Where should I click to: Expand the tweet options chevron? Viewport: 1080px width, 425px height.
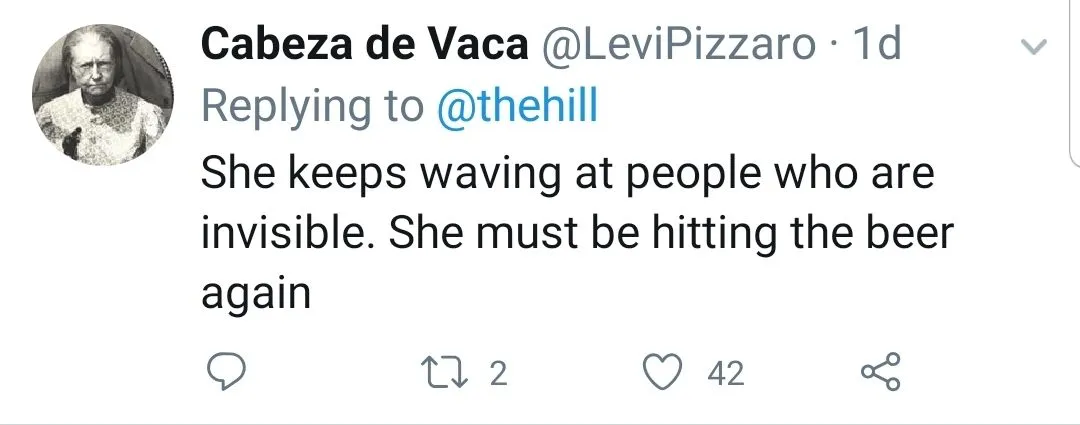(x=1034, y=47)
